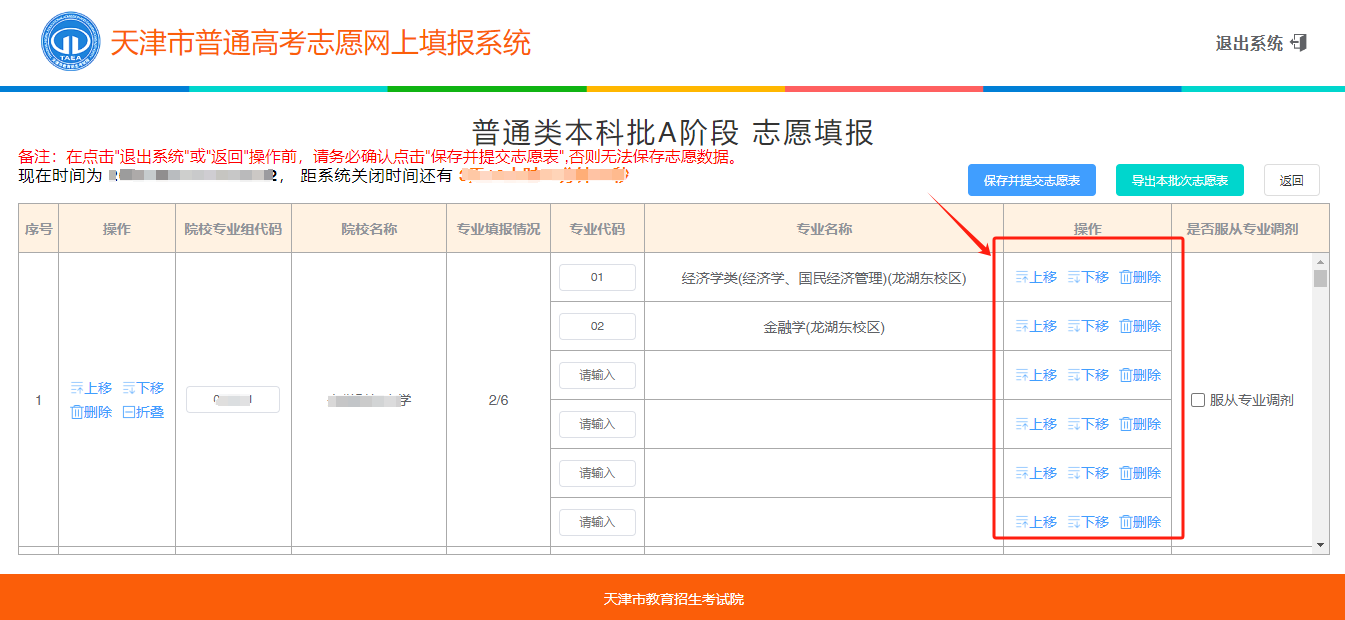
Task: Click 导出本批次志愿表 button
Action: [x=1180, y=181]
